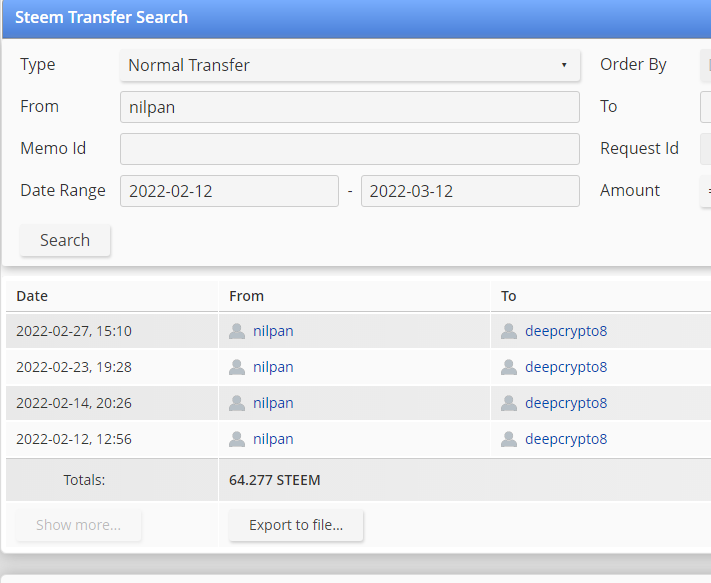The image size is (711, 583).
Task: Click user avatar icon beside deepcrypto8 in 2022-02-23 row
Action: tap(509, 367)
